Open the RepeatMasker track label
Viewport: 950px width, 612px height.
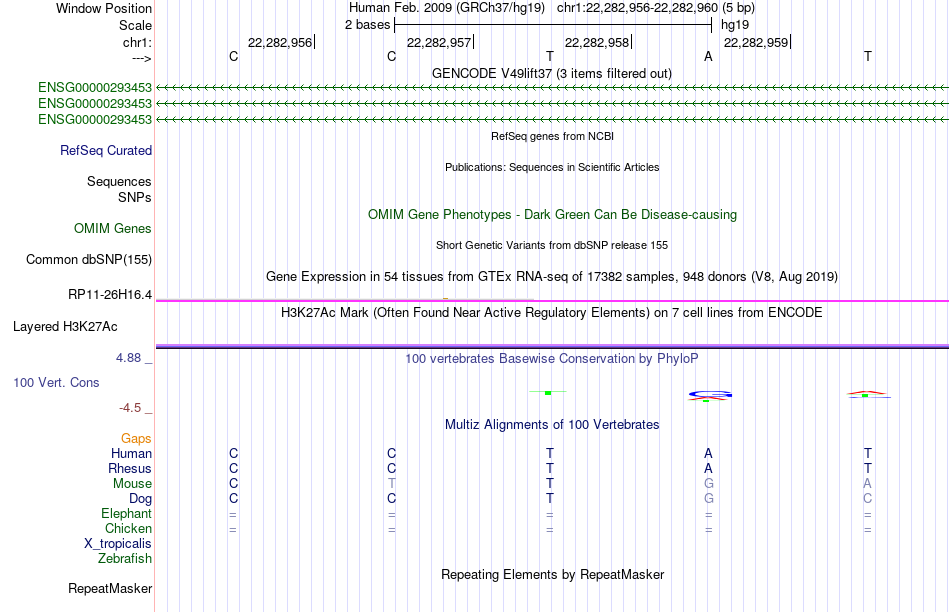pyautogui.click(x=110, y=588)
